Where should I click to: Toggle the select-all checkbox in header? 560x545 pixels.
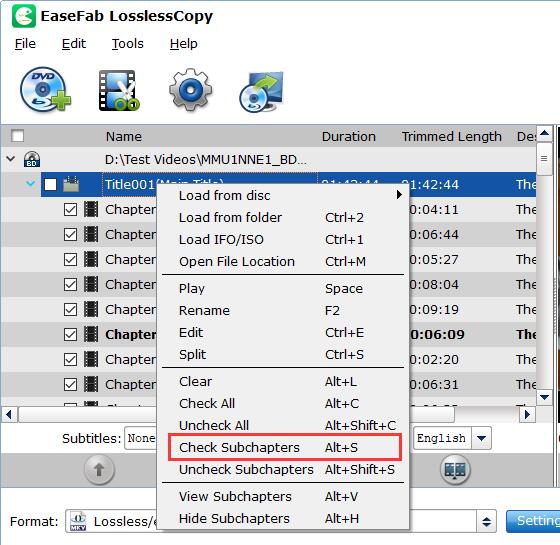(x=18, y=136)
